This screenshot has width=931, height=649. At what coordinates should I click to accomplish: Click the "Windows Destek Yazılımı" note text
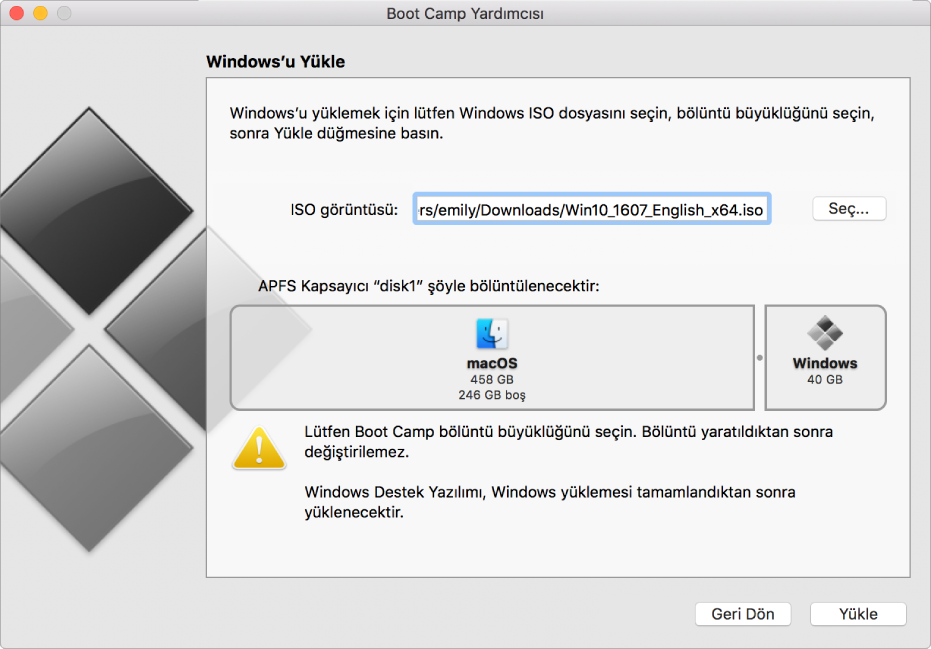coord(550,502)
